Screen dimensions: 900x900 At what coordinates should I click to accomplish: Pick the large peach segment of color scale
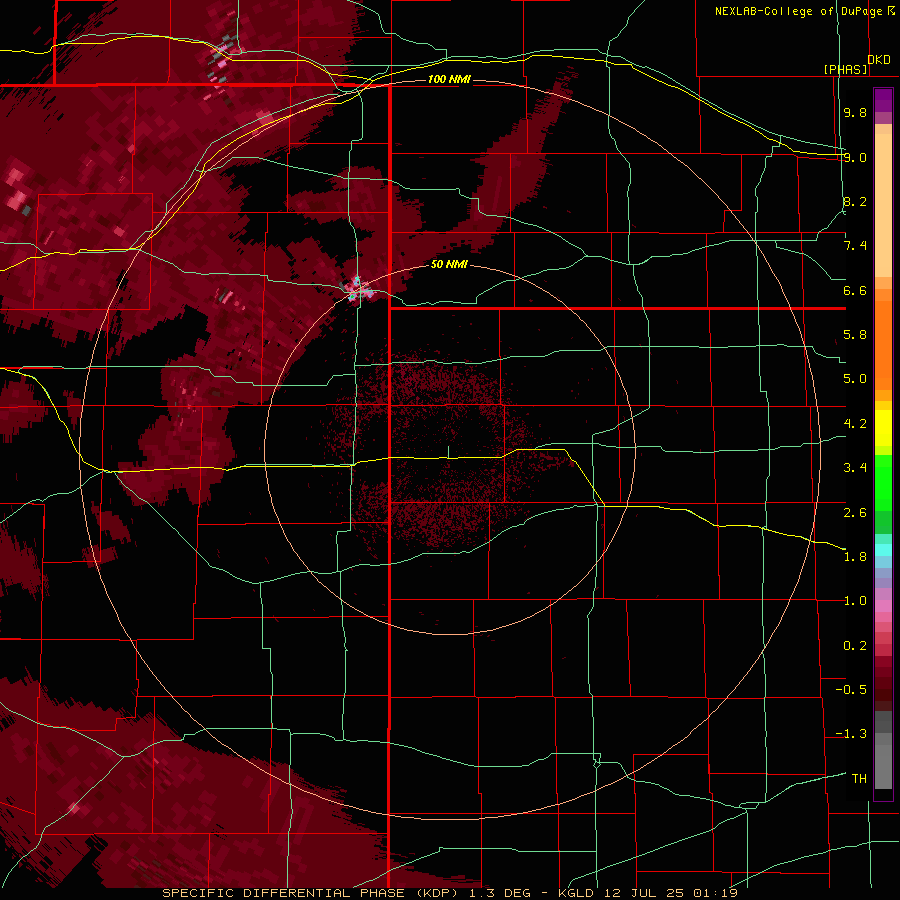(883, 205)
